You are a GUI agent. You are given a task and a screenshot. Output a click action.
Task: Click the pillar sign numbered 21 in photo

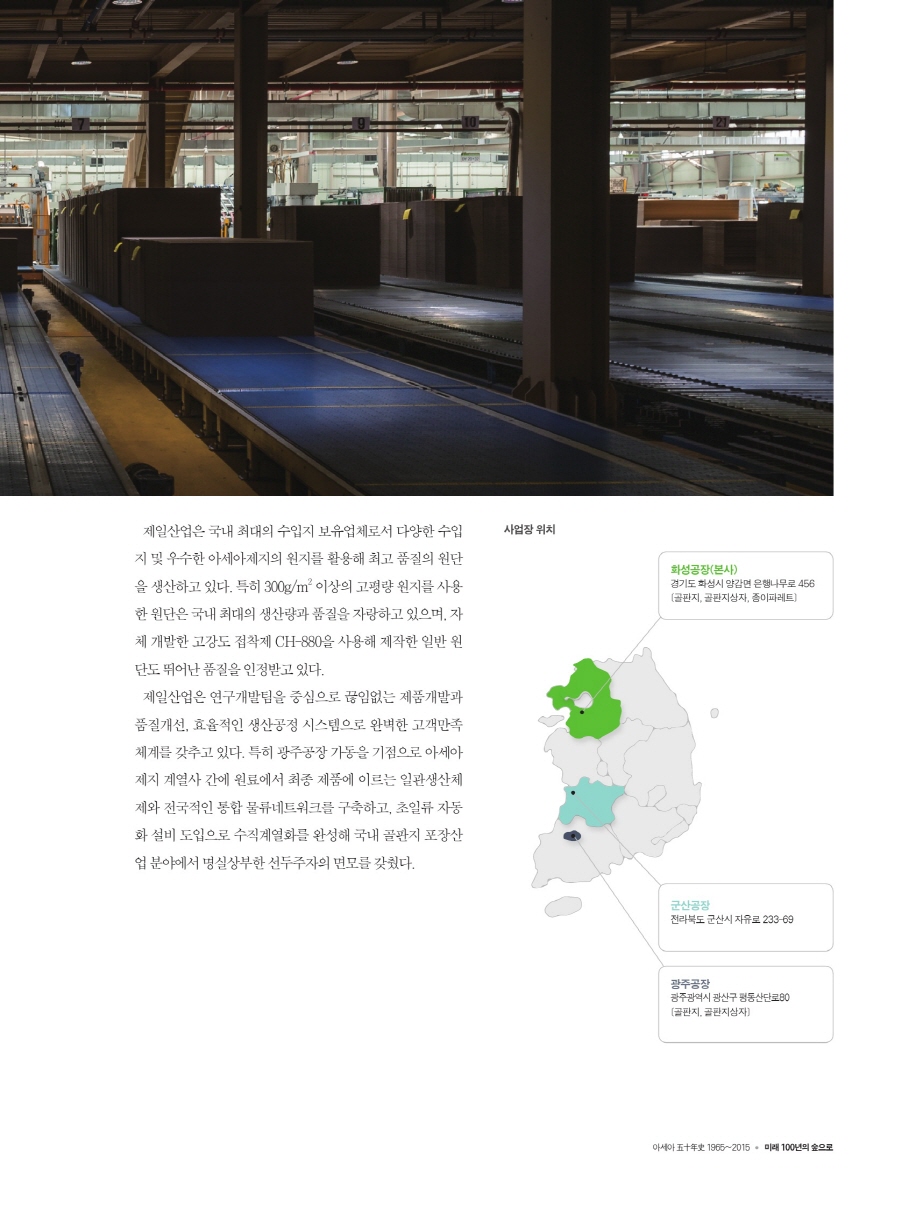720,122
